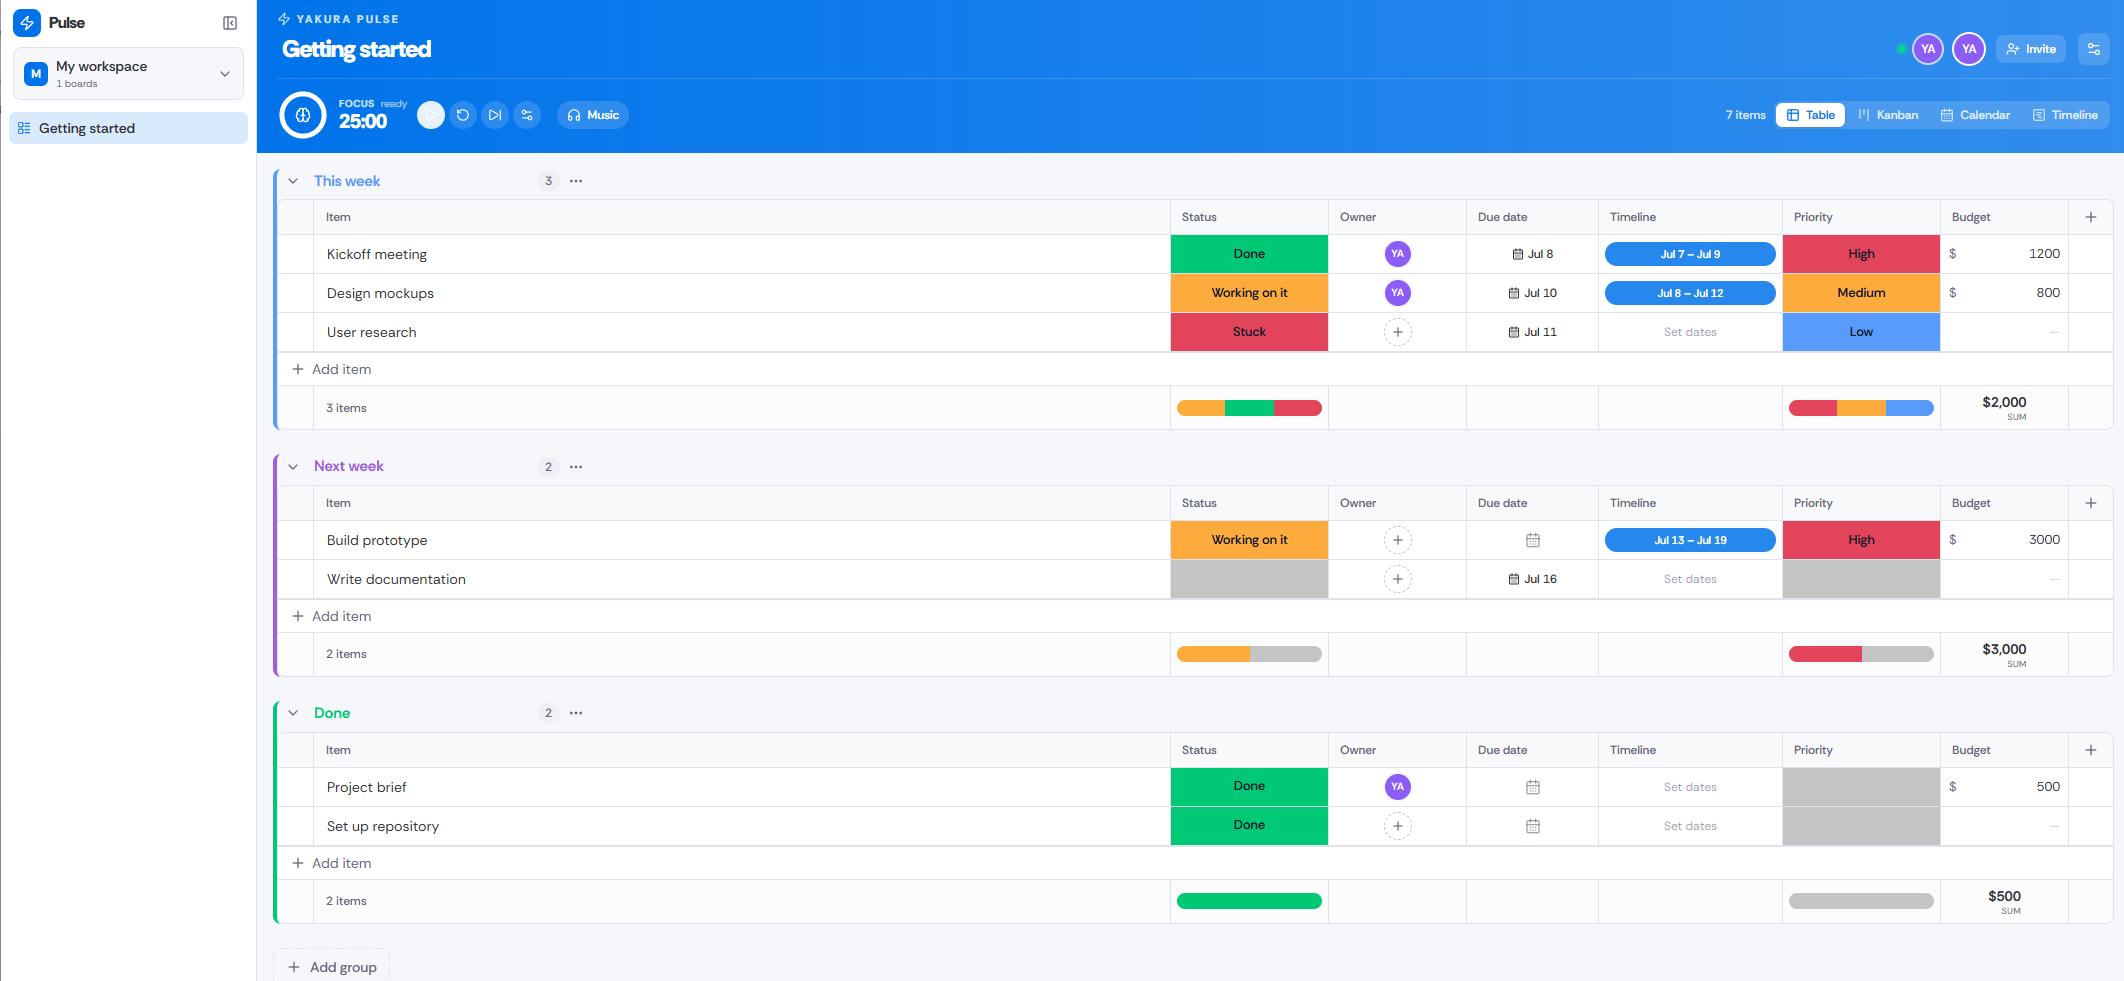Collapse the Next week group
2124x981 pixels.
[x=293, y=467]
